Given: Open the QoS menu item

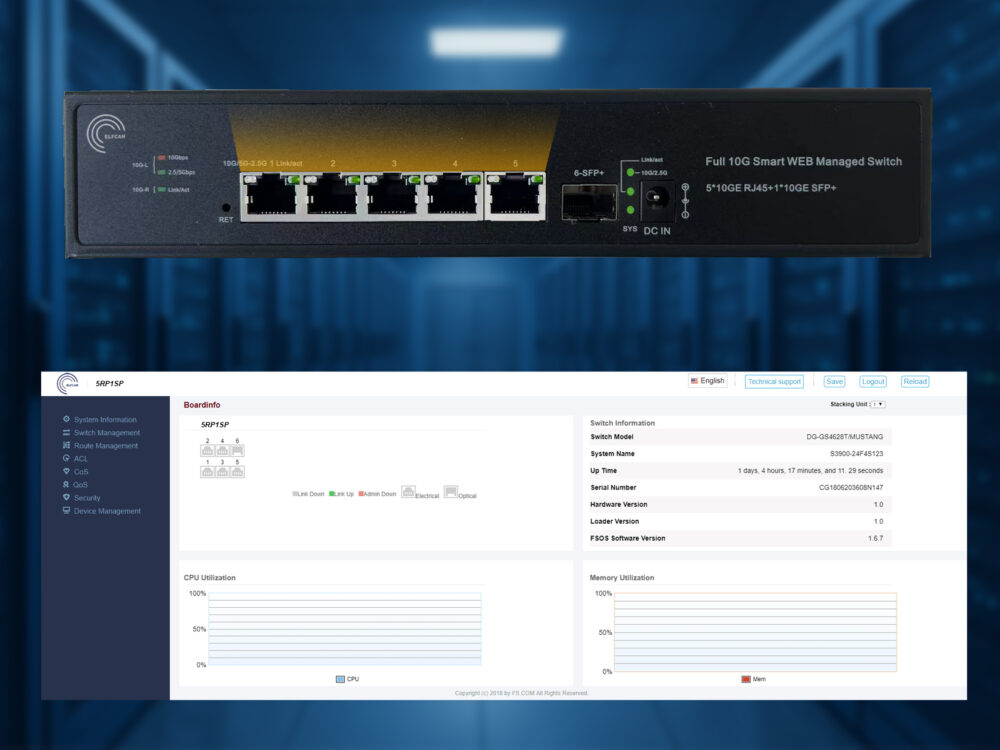Looking at the screenshot, I should (81, 484).
